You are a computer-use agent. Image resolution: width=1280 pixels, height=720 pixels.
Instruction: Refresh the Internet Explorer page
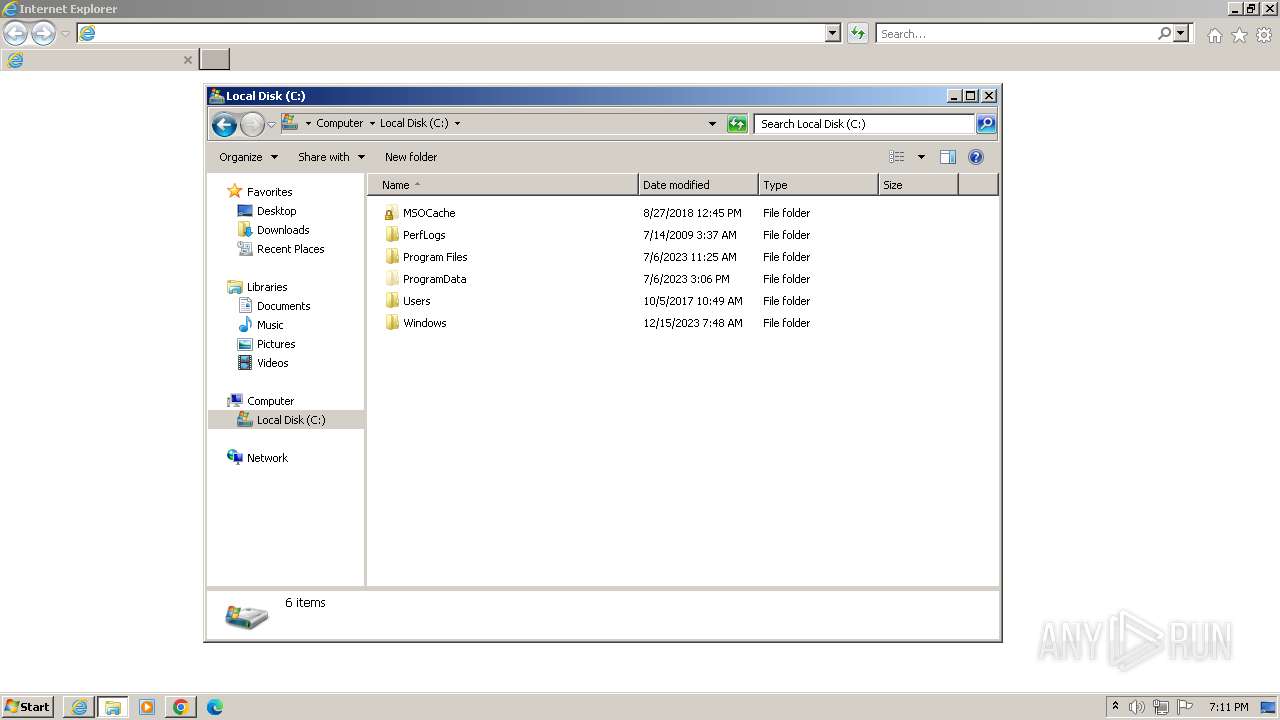pyautogui.click(x=857, y=33)
